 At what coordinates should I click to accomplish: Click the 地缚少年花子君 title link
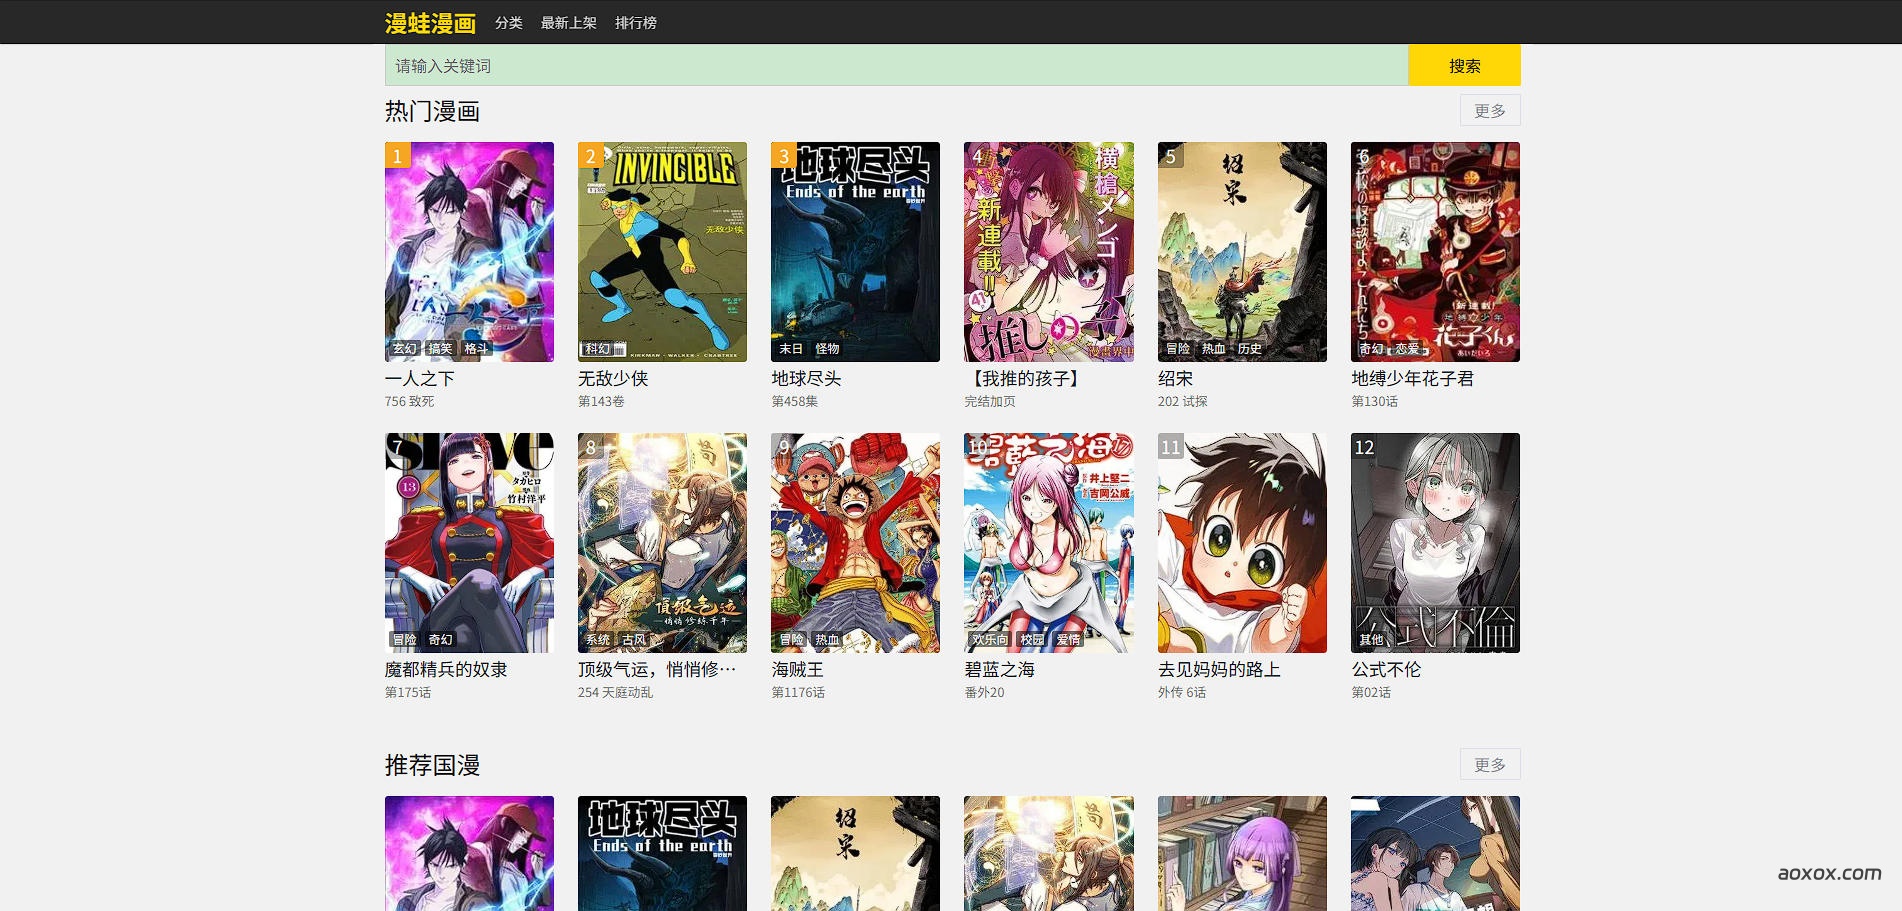click(1412, 379)
